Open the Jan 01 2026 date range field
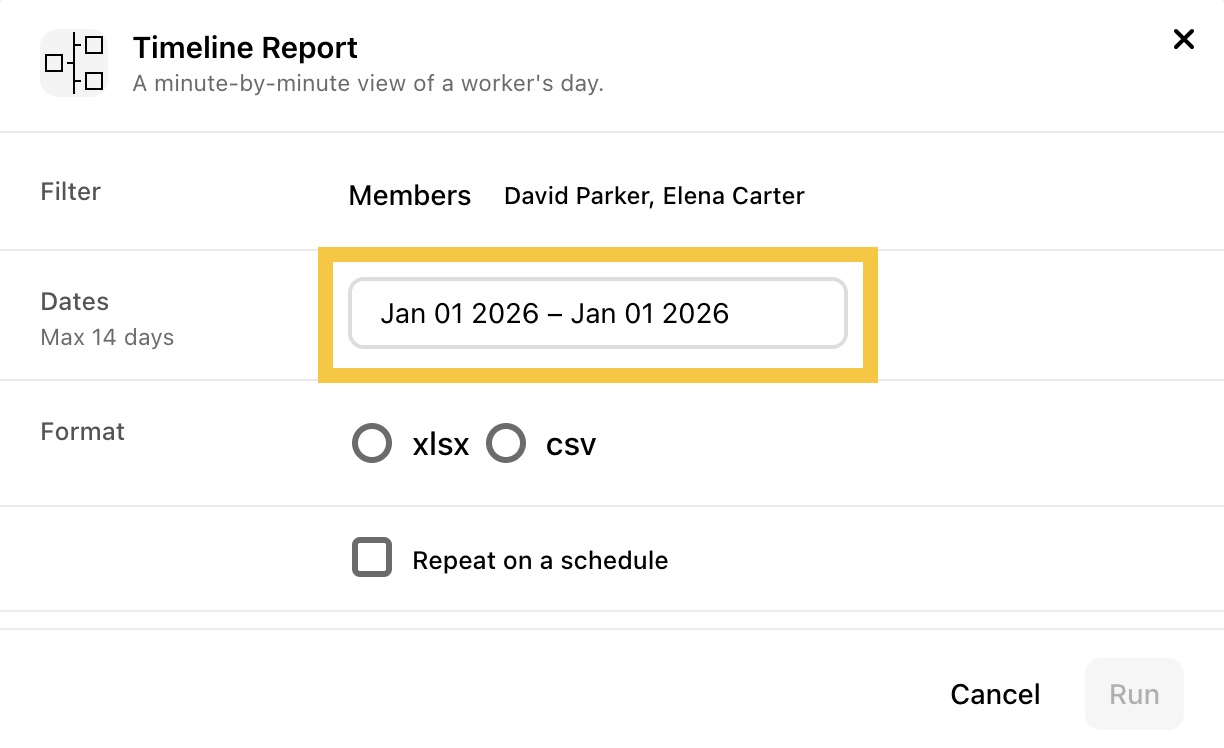This screenshot has width=1224, height=748. pyautogui.click(x=598, y=314)
